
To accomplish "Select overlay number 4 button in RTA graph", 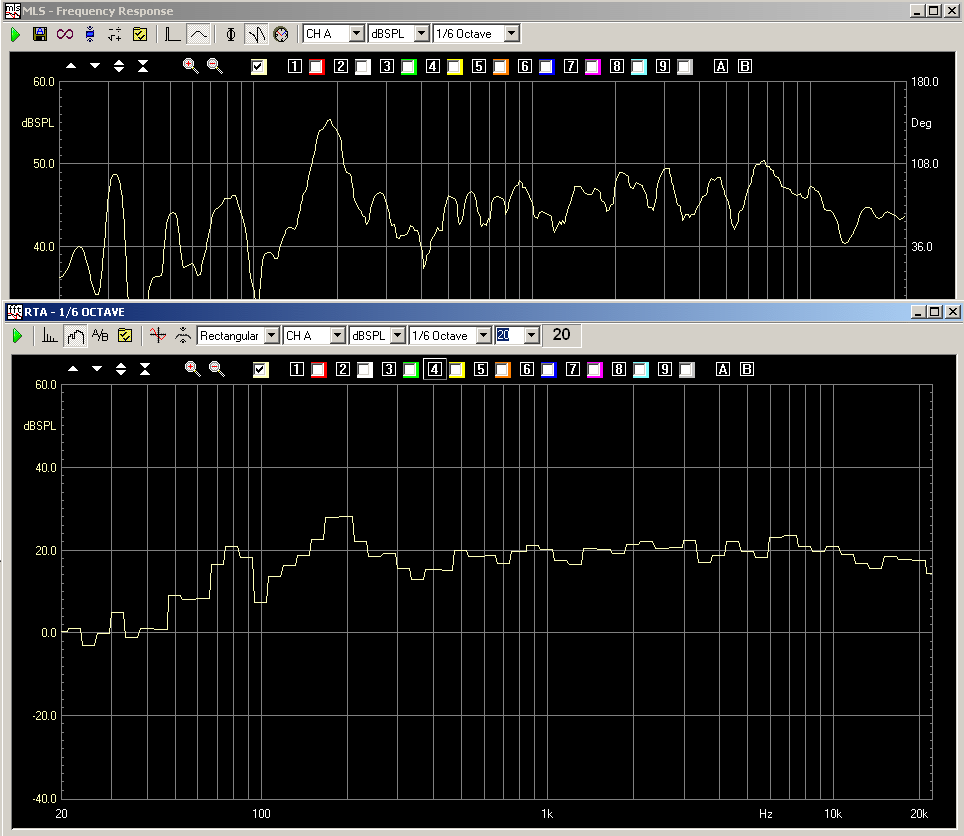I will (434, 370).
